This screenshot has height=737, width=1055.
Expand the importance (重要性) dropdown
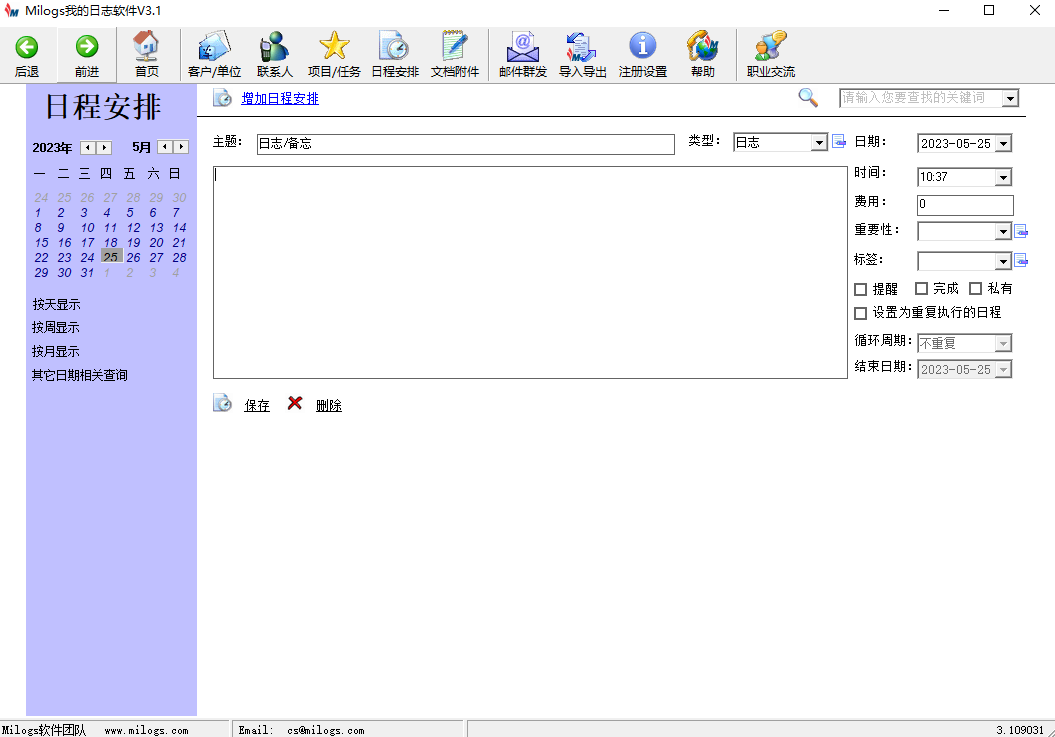(x=1003, y=232)
